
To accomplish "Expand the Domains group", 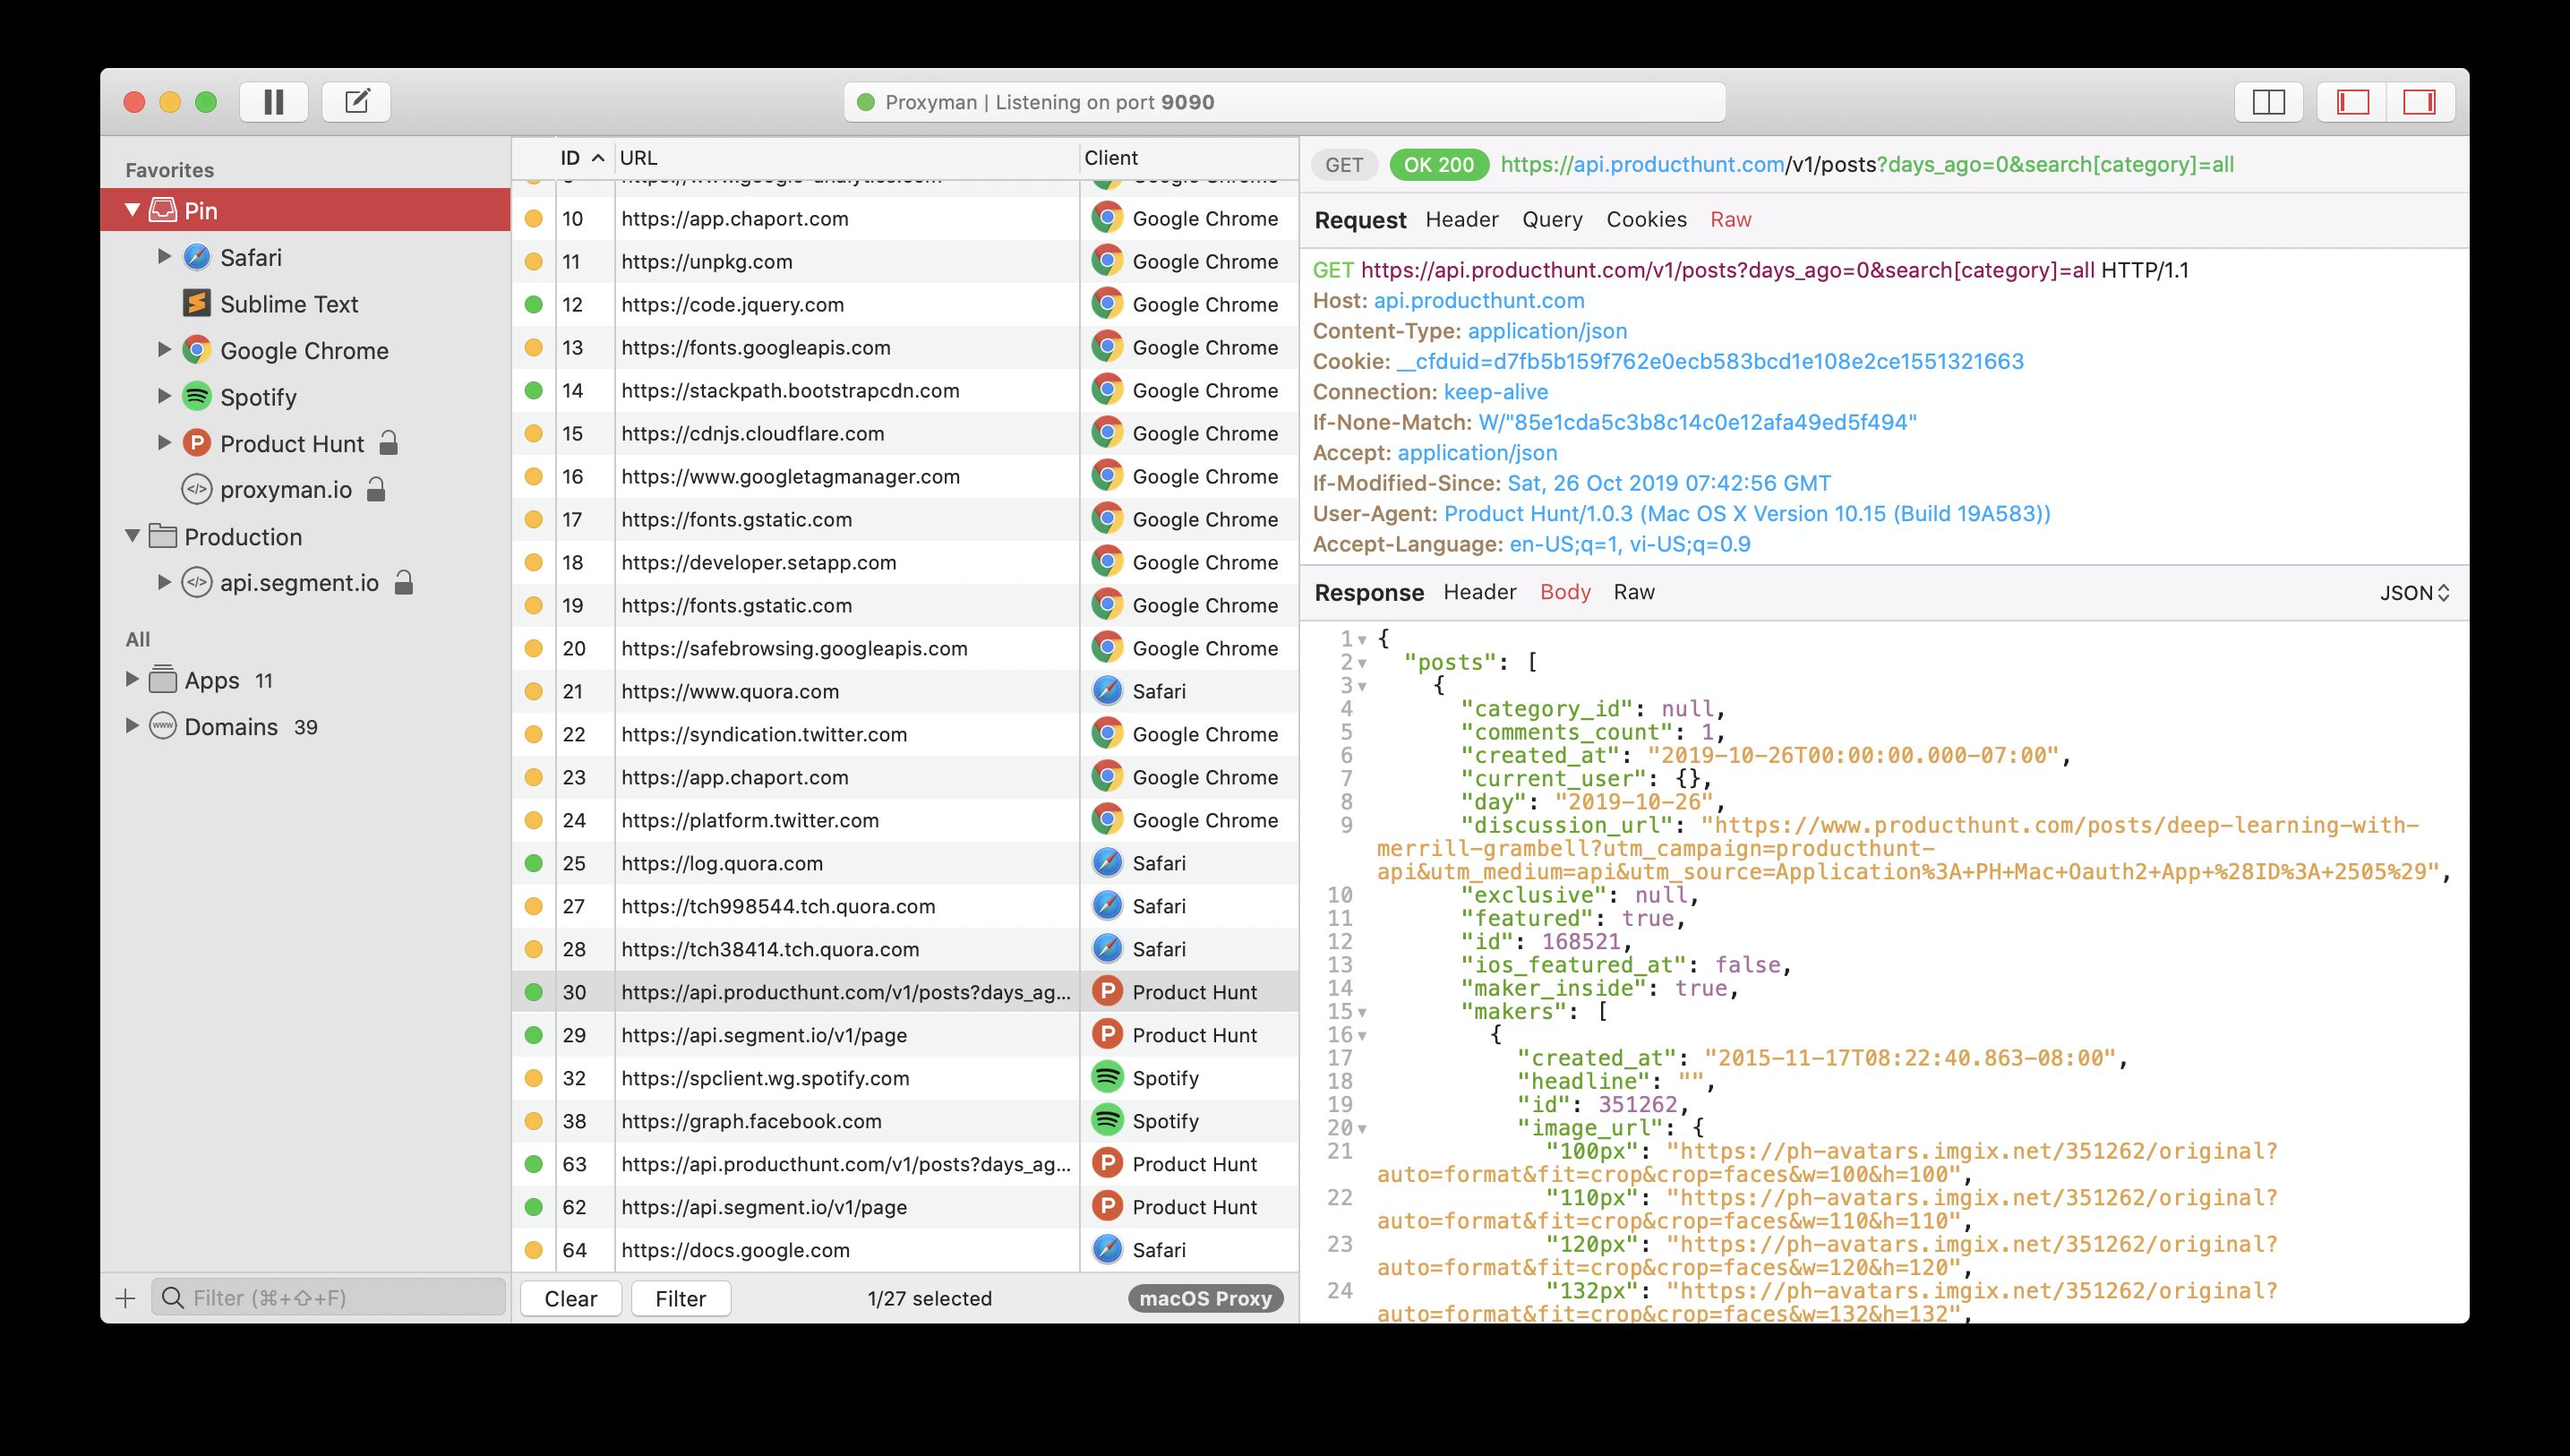I will [132, 726].
